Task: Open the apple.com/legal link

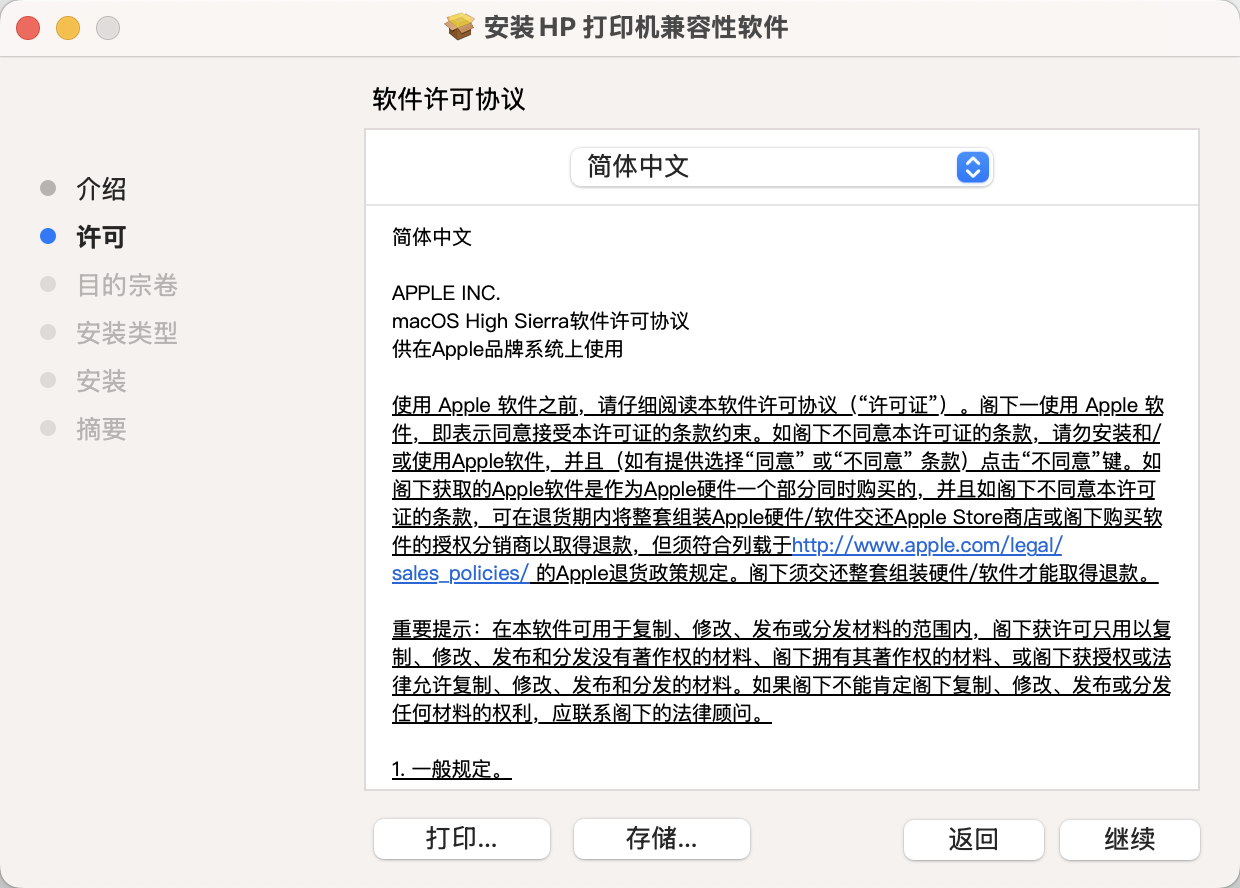Action: [927, 545]
